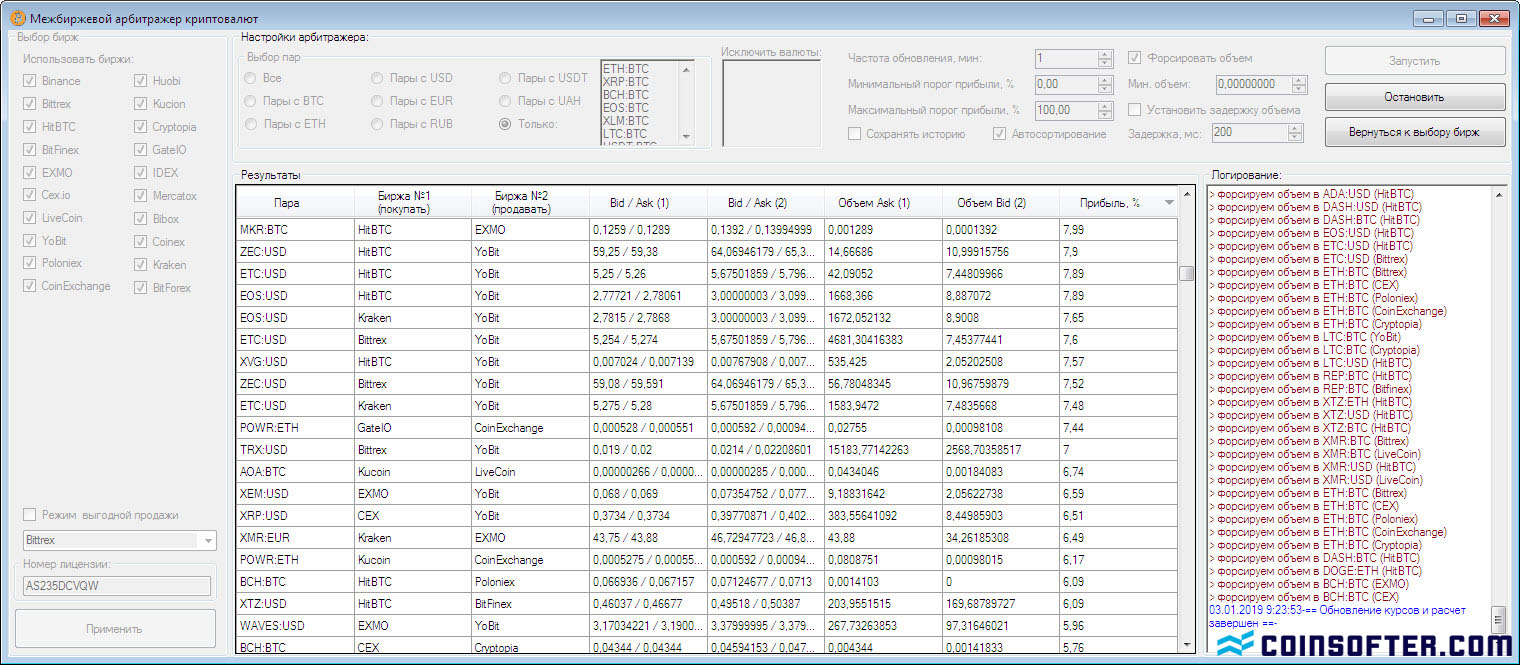Click the license number input field
1520x665 pixels.
point(117,587)
